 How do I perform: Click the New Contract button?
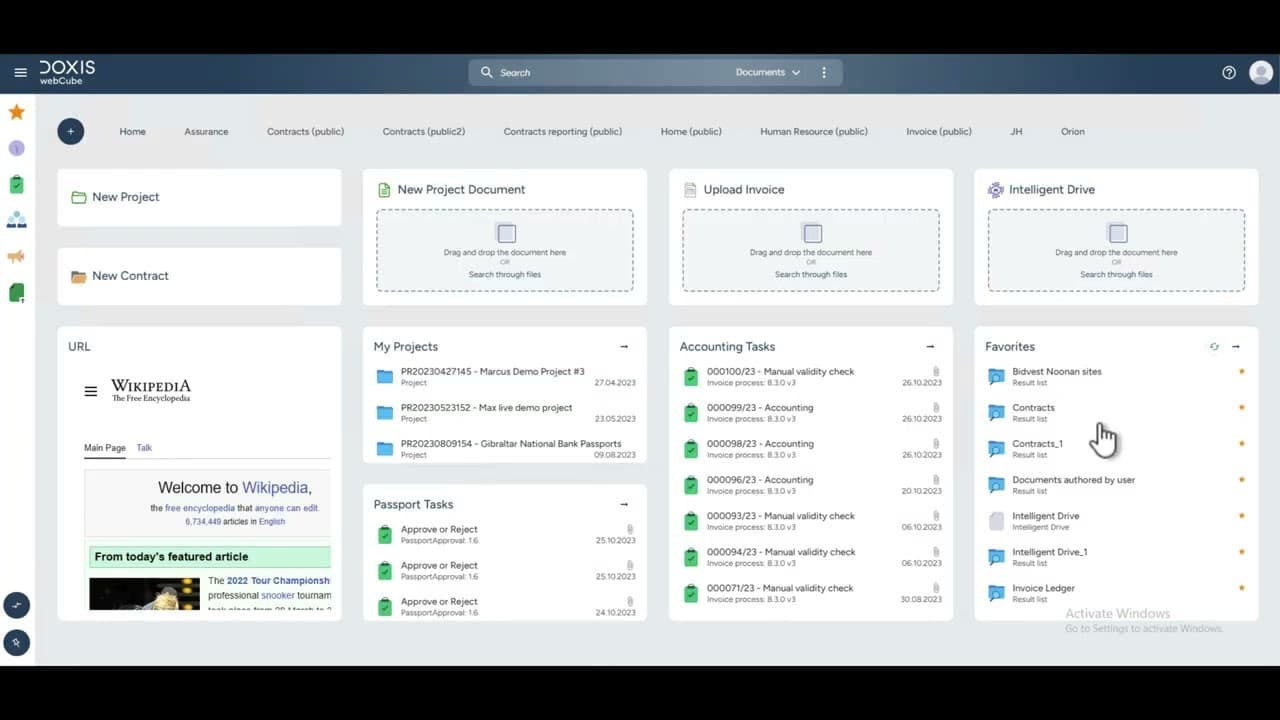click(x=199, y=276)
